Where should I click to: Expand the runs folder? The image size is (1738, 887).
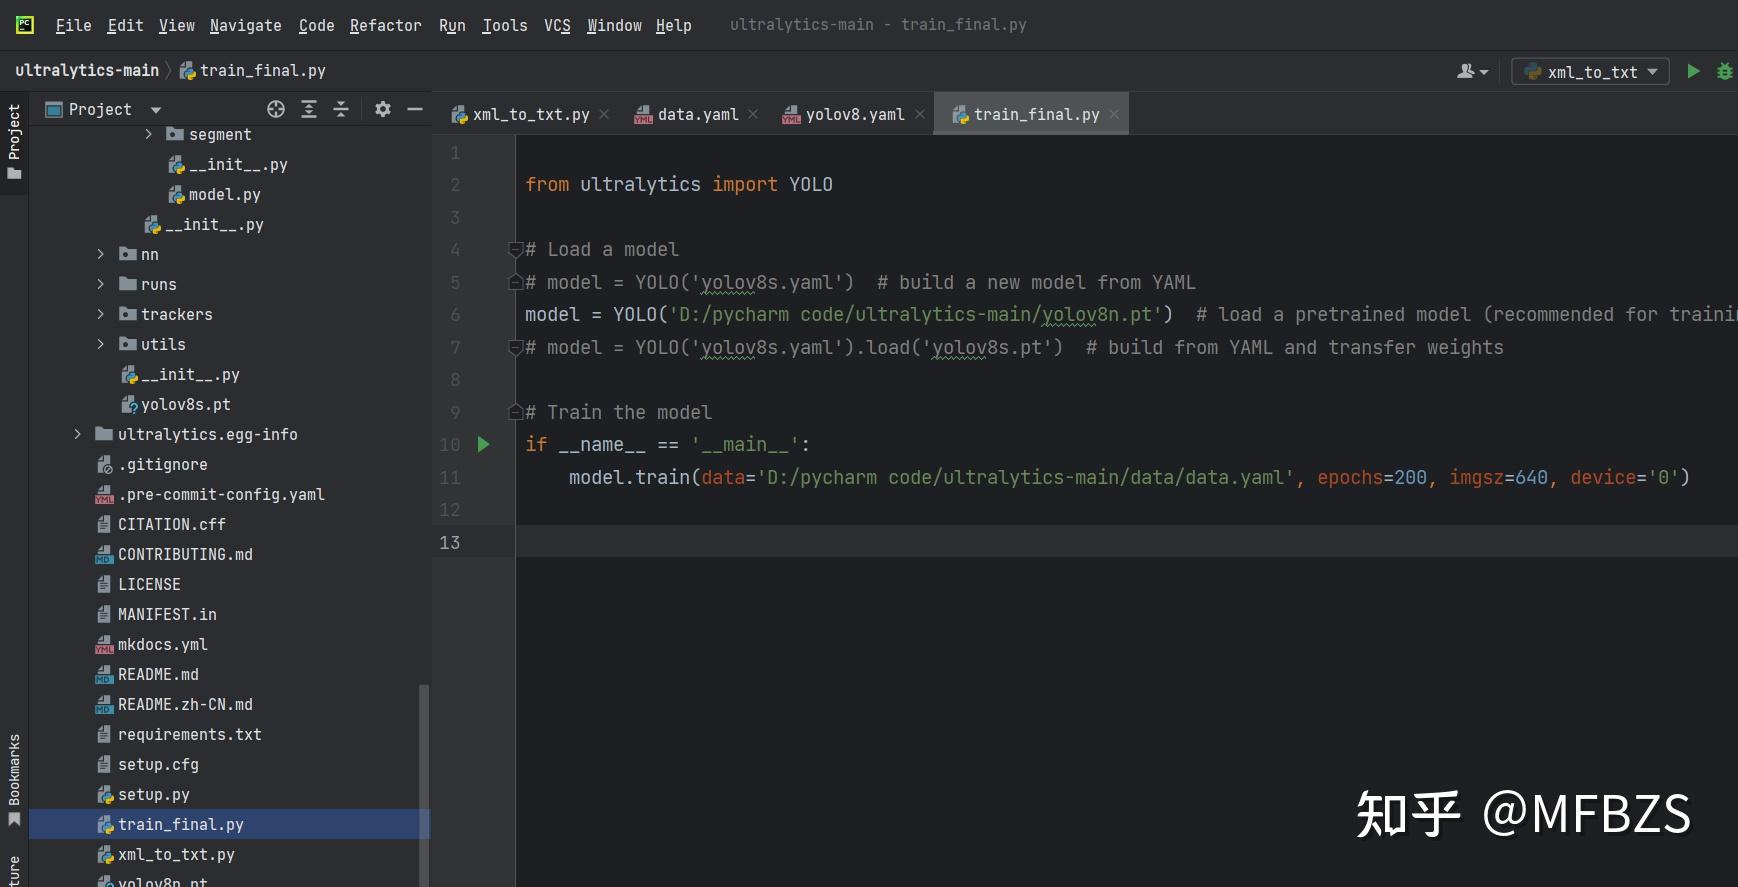coord(100,284)
